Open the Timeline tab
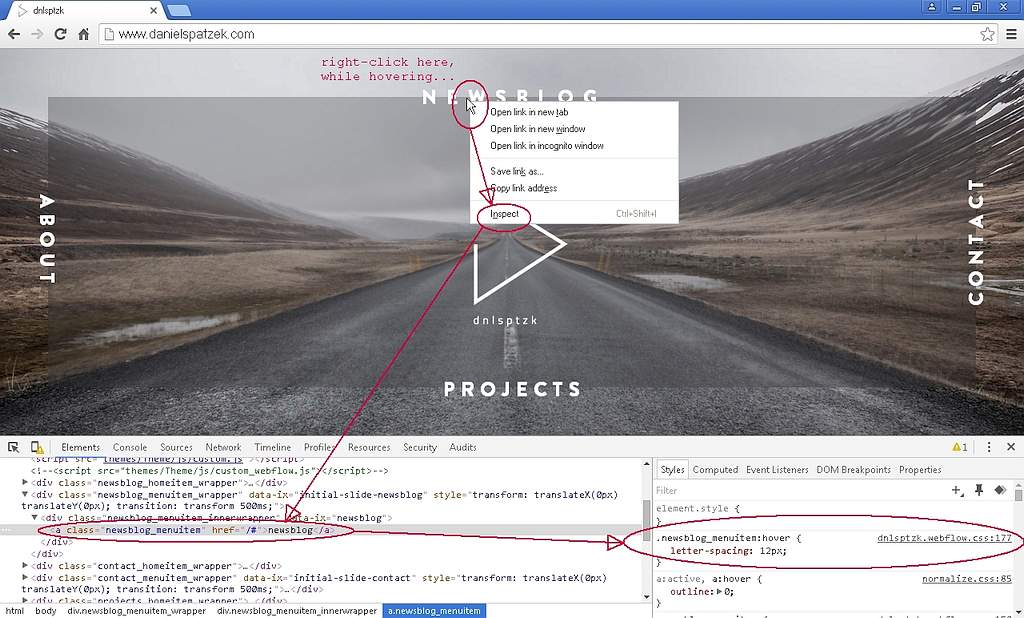 pos(272,447)
